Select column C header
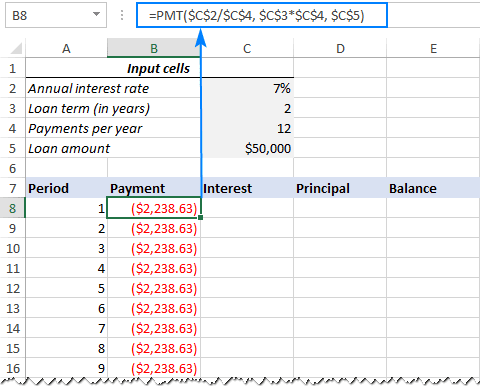Image resolution: width=480 pixels, height=386 pixels. (x=247, y=48)
